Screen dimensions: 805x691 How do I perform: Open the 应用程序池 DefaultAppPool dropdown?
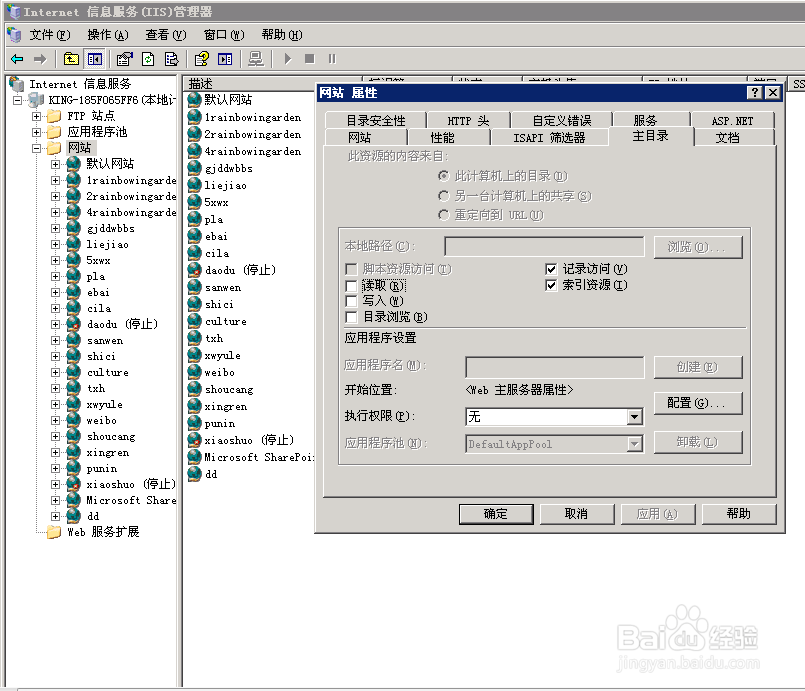(x=635, y=444)
